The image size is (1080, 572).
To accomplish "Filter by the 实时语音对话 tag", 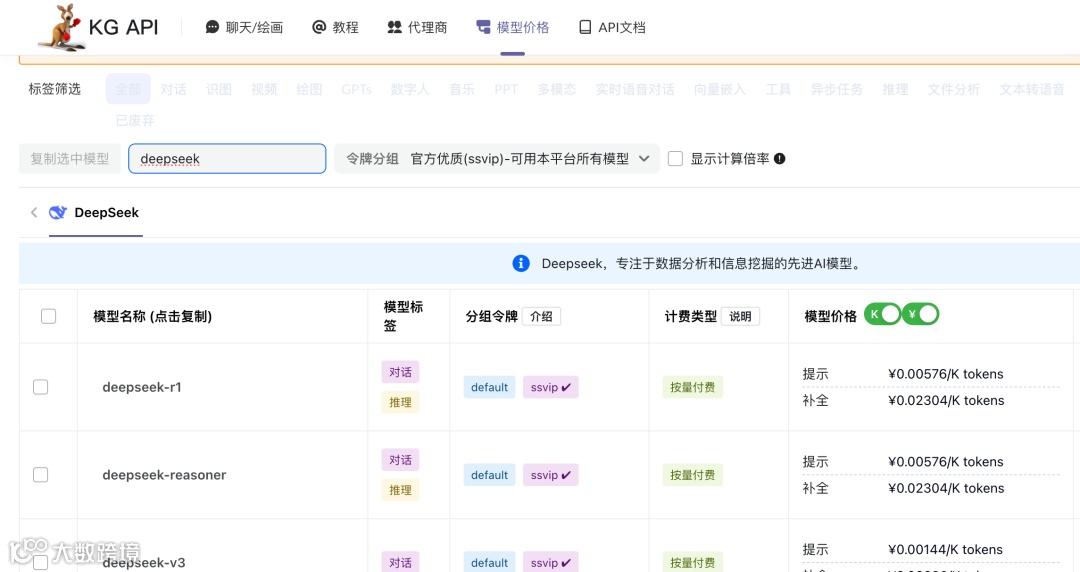I will coord(635,89).
